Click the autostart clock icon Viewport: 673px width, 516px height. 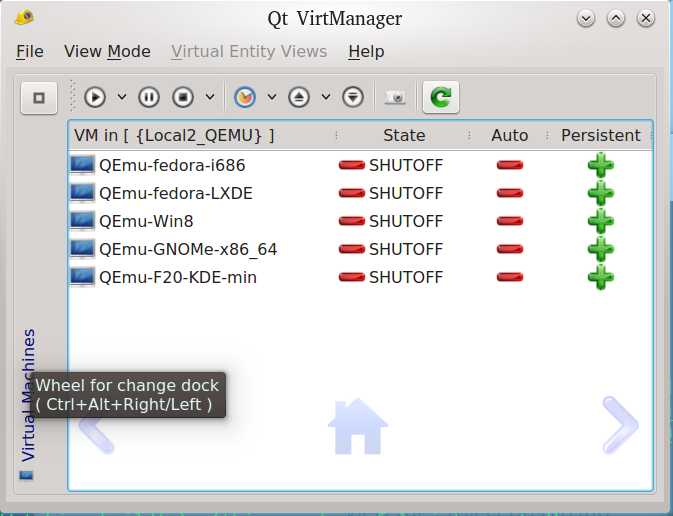tap(245, 97)
